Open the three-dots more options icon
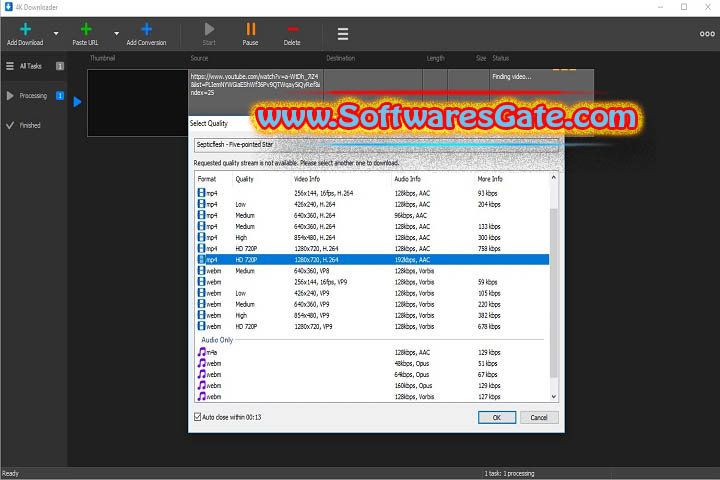The height and width of the screenshot is (480, 720). point(707,34)
